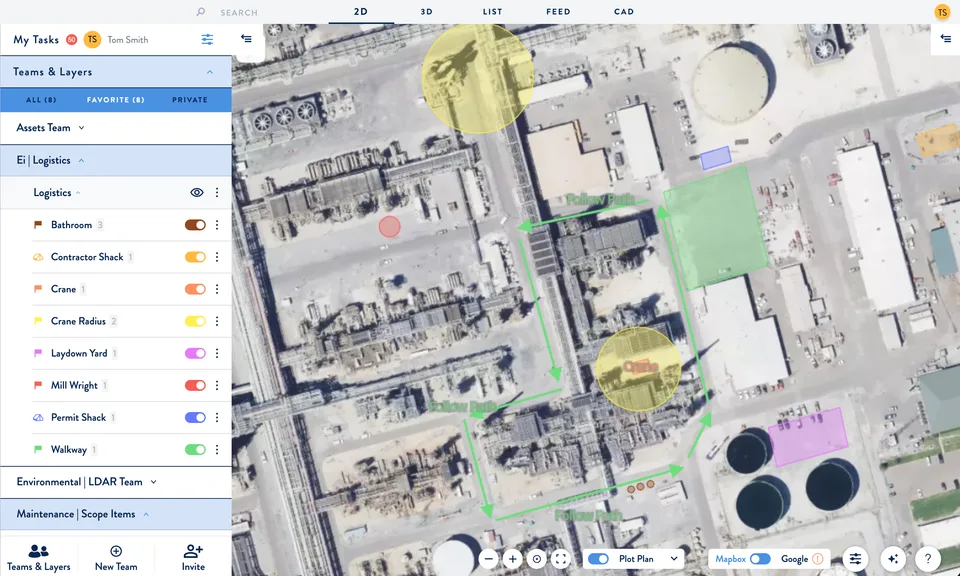Toggle Logistics group visibility eye icon
960x576 pixels.
point(197,193)
